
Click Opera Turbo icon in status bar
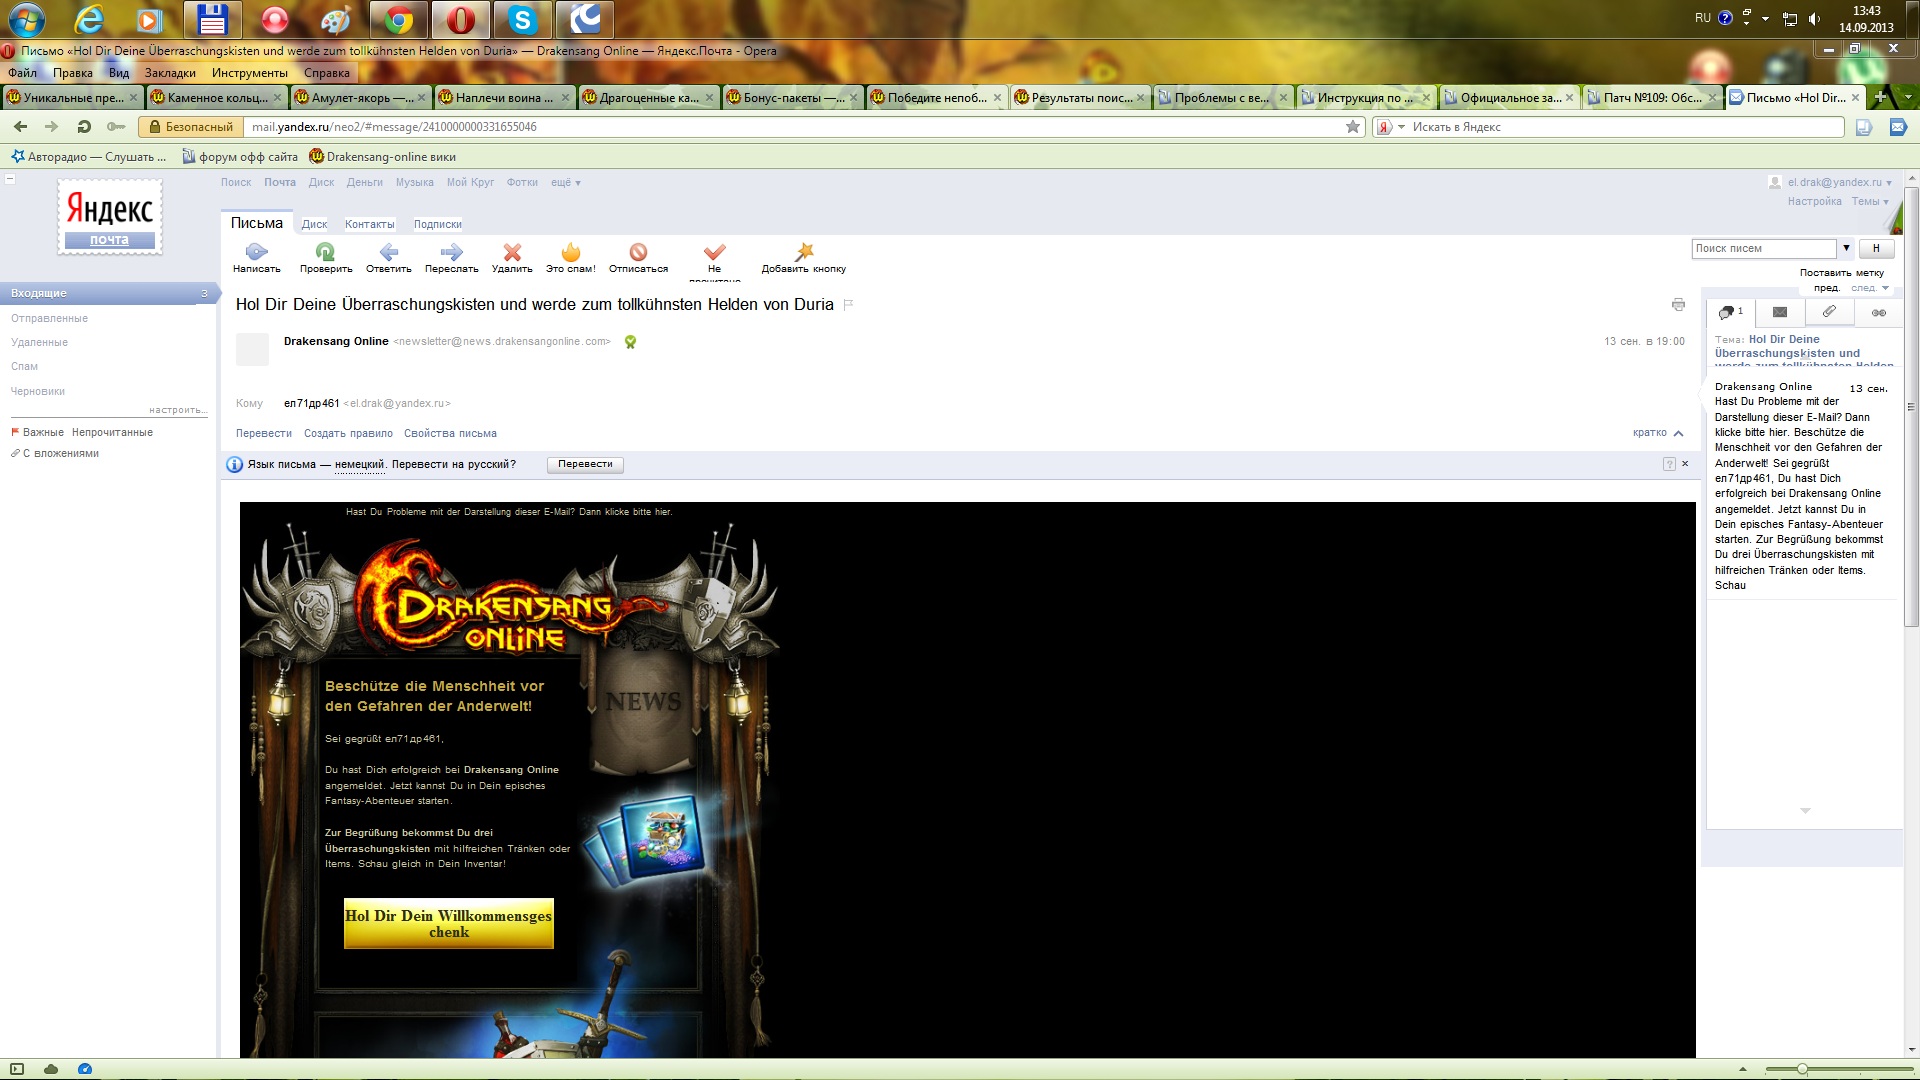coord(85,1069)
